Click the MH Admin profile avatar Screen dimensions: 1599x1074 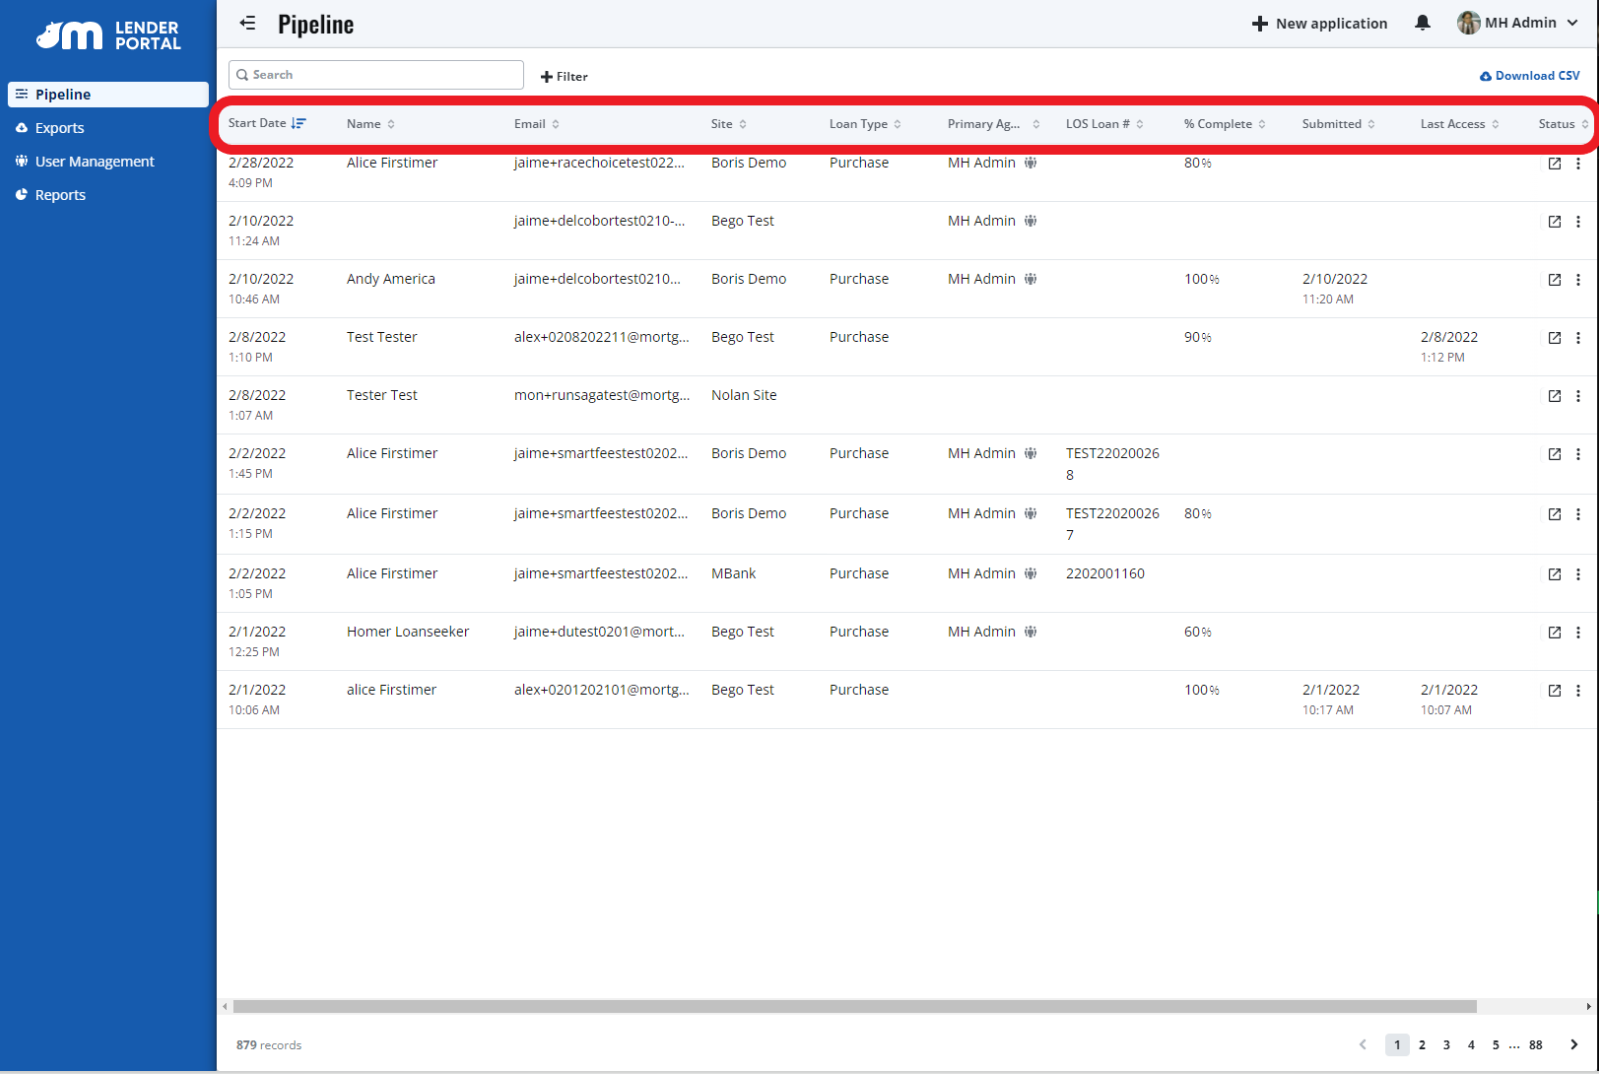tap(1468, 23)
